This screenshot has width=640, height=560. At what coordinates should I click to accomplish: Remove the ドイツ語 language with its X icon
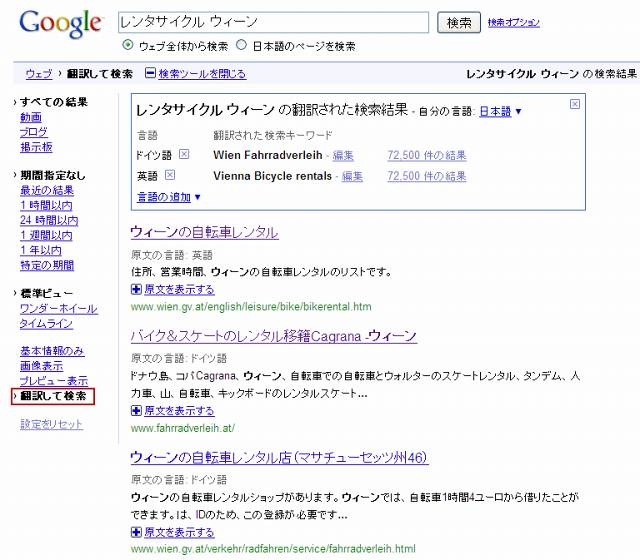click(184, 154)
